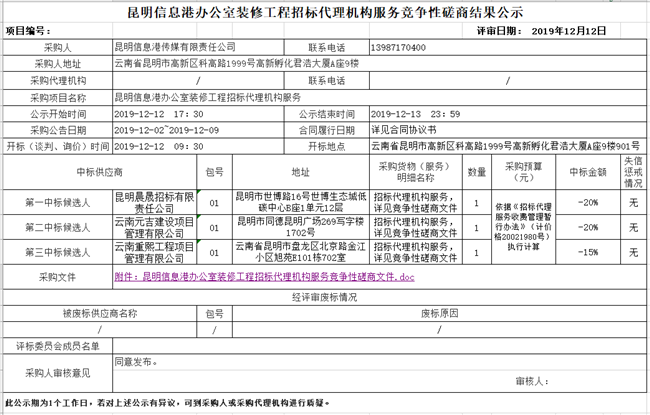Viewport: 650px width, 415px height.
Task: Click the 采购文件 label cell
Action: (58, 277)
